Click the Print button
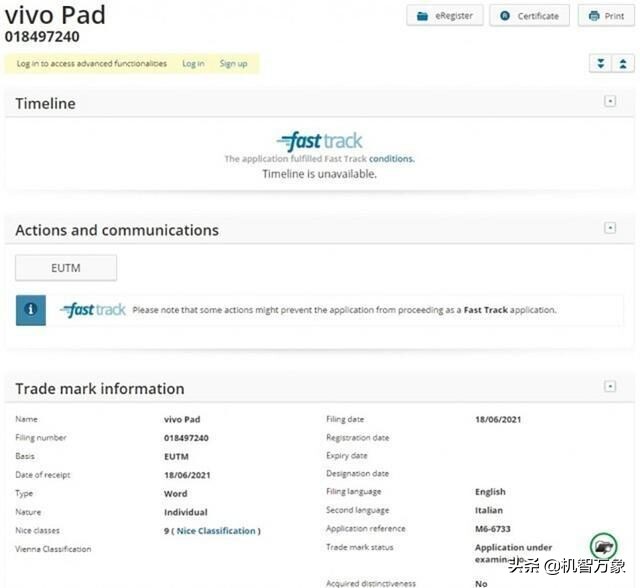 point(606,16)
